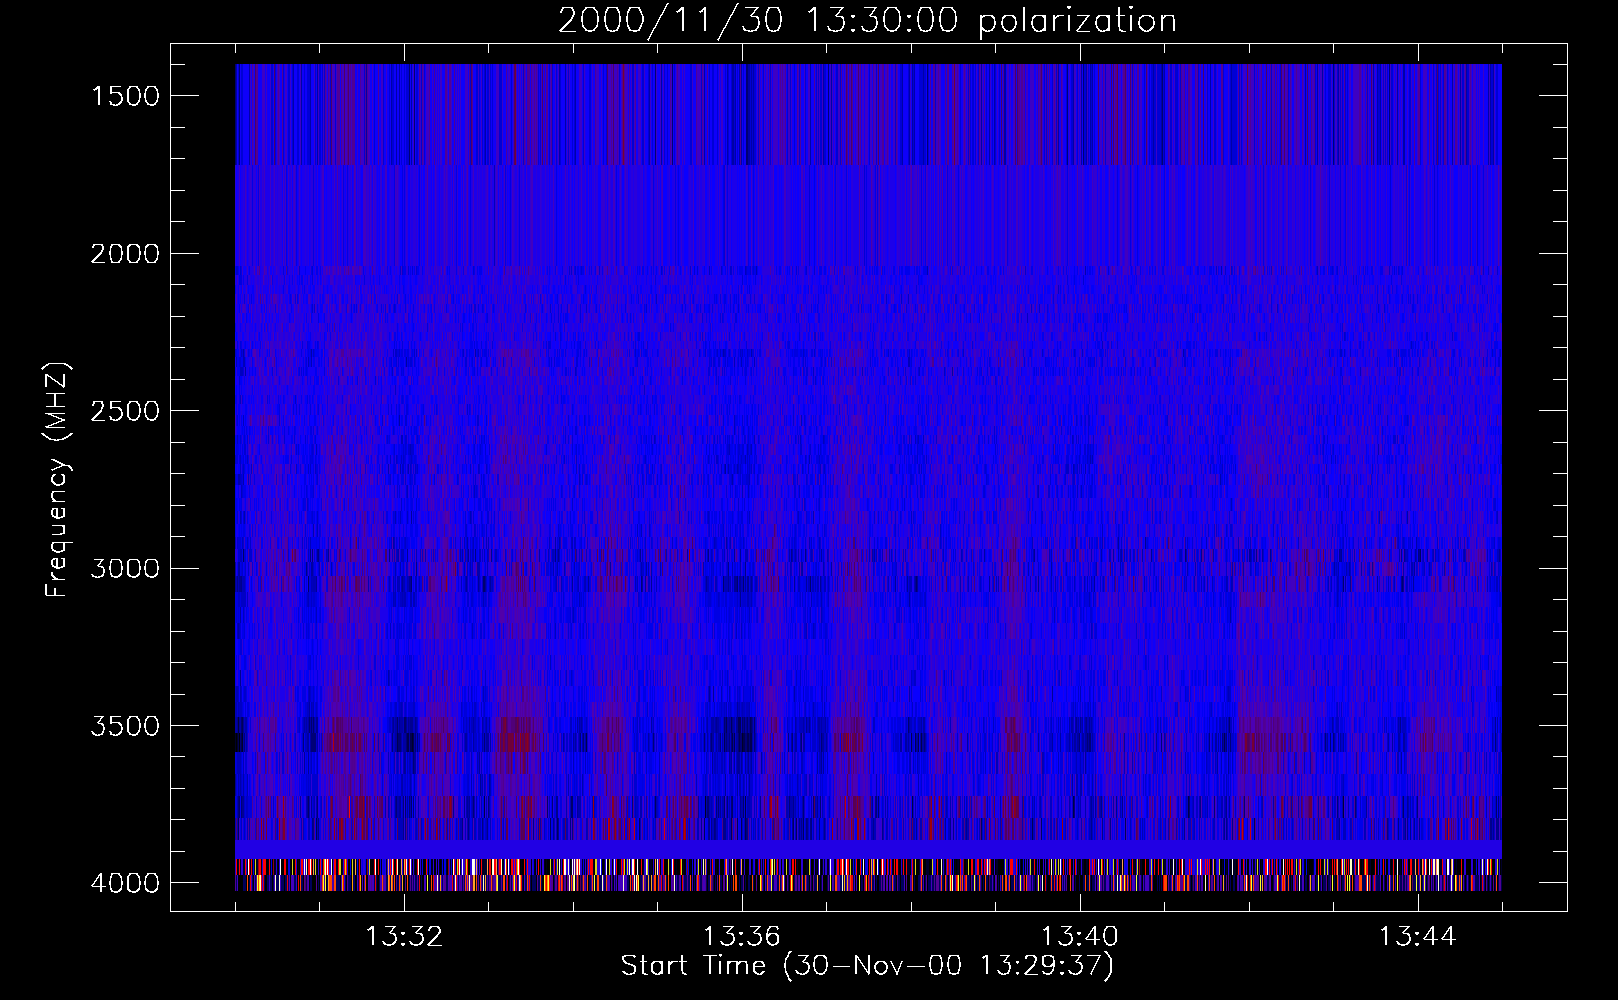Click the 'Start Time (30-Nov-00 13:29:37)' label

coord(867,966)
